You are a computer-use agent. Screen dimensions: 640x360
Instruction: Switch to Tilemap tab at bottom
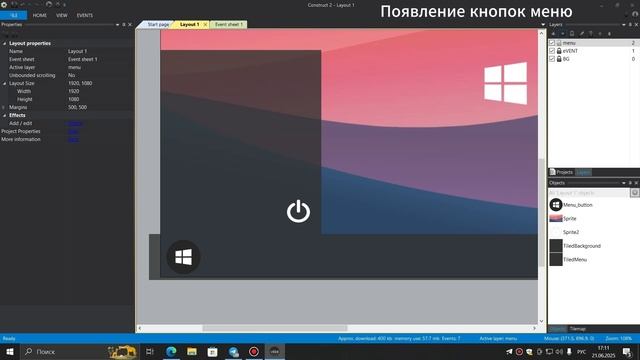click(x=578, y=329)
